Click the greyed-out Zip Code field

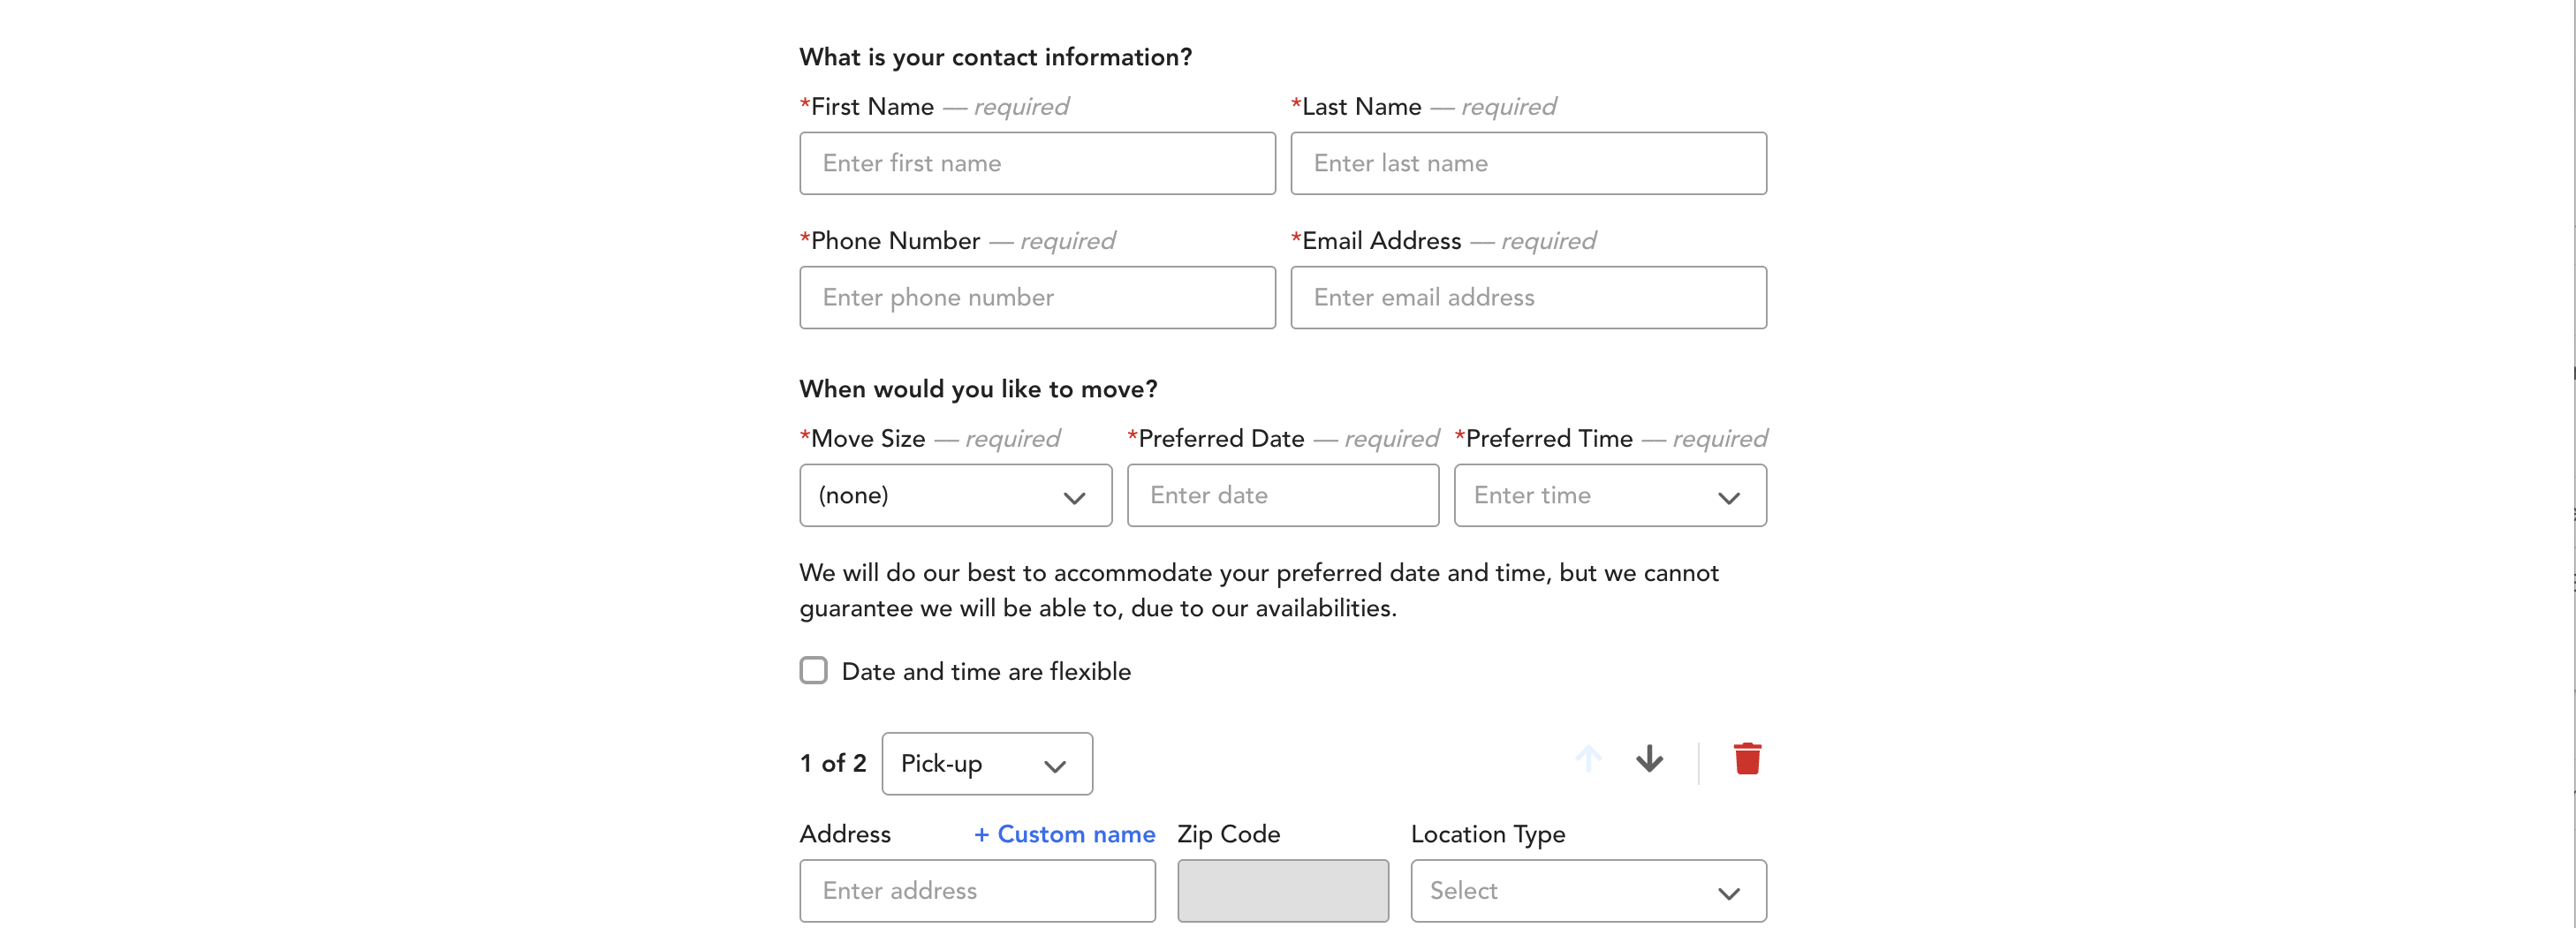pos(1282,891)
